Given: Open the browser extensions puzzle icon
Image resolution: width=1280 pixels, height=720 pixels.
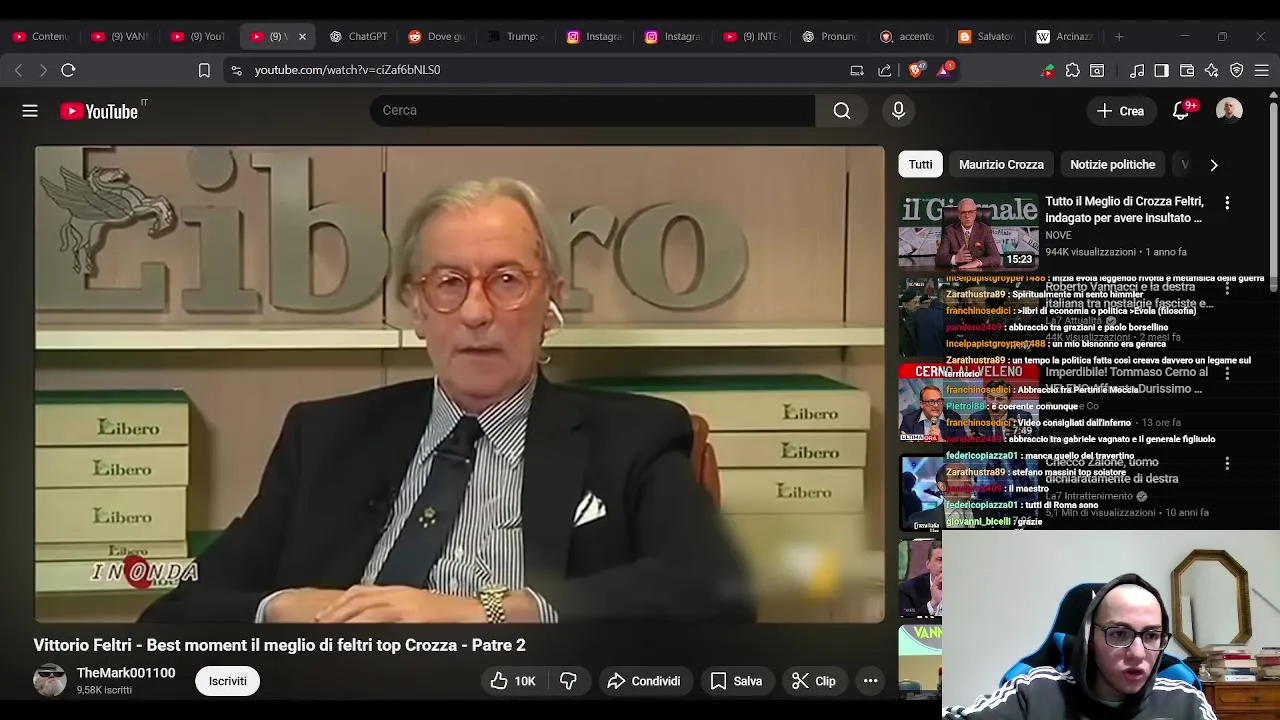Looking at the screenshot, I should [1073, 70].
